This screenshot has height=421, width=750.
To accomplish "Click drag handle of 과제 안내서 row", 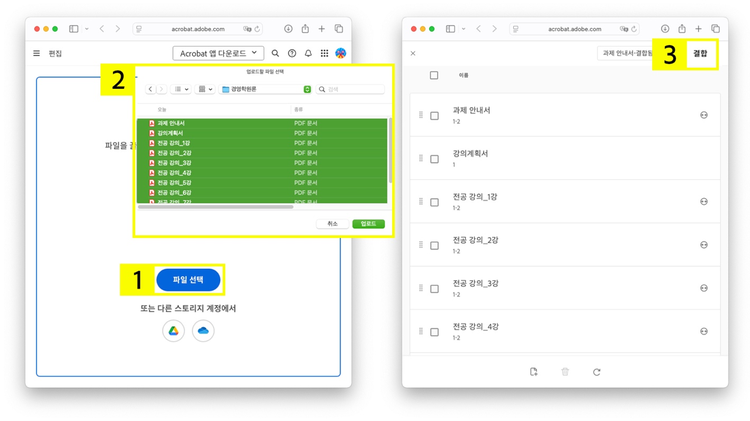I will click(x=421, y=115).
